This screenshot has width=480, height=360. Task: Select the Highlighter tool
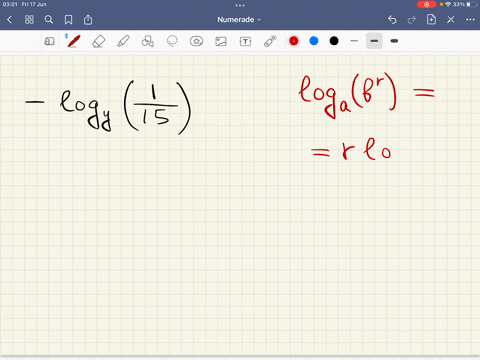(x=123, y=41)
